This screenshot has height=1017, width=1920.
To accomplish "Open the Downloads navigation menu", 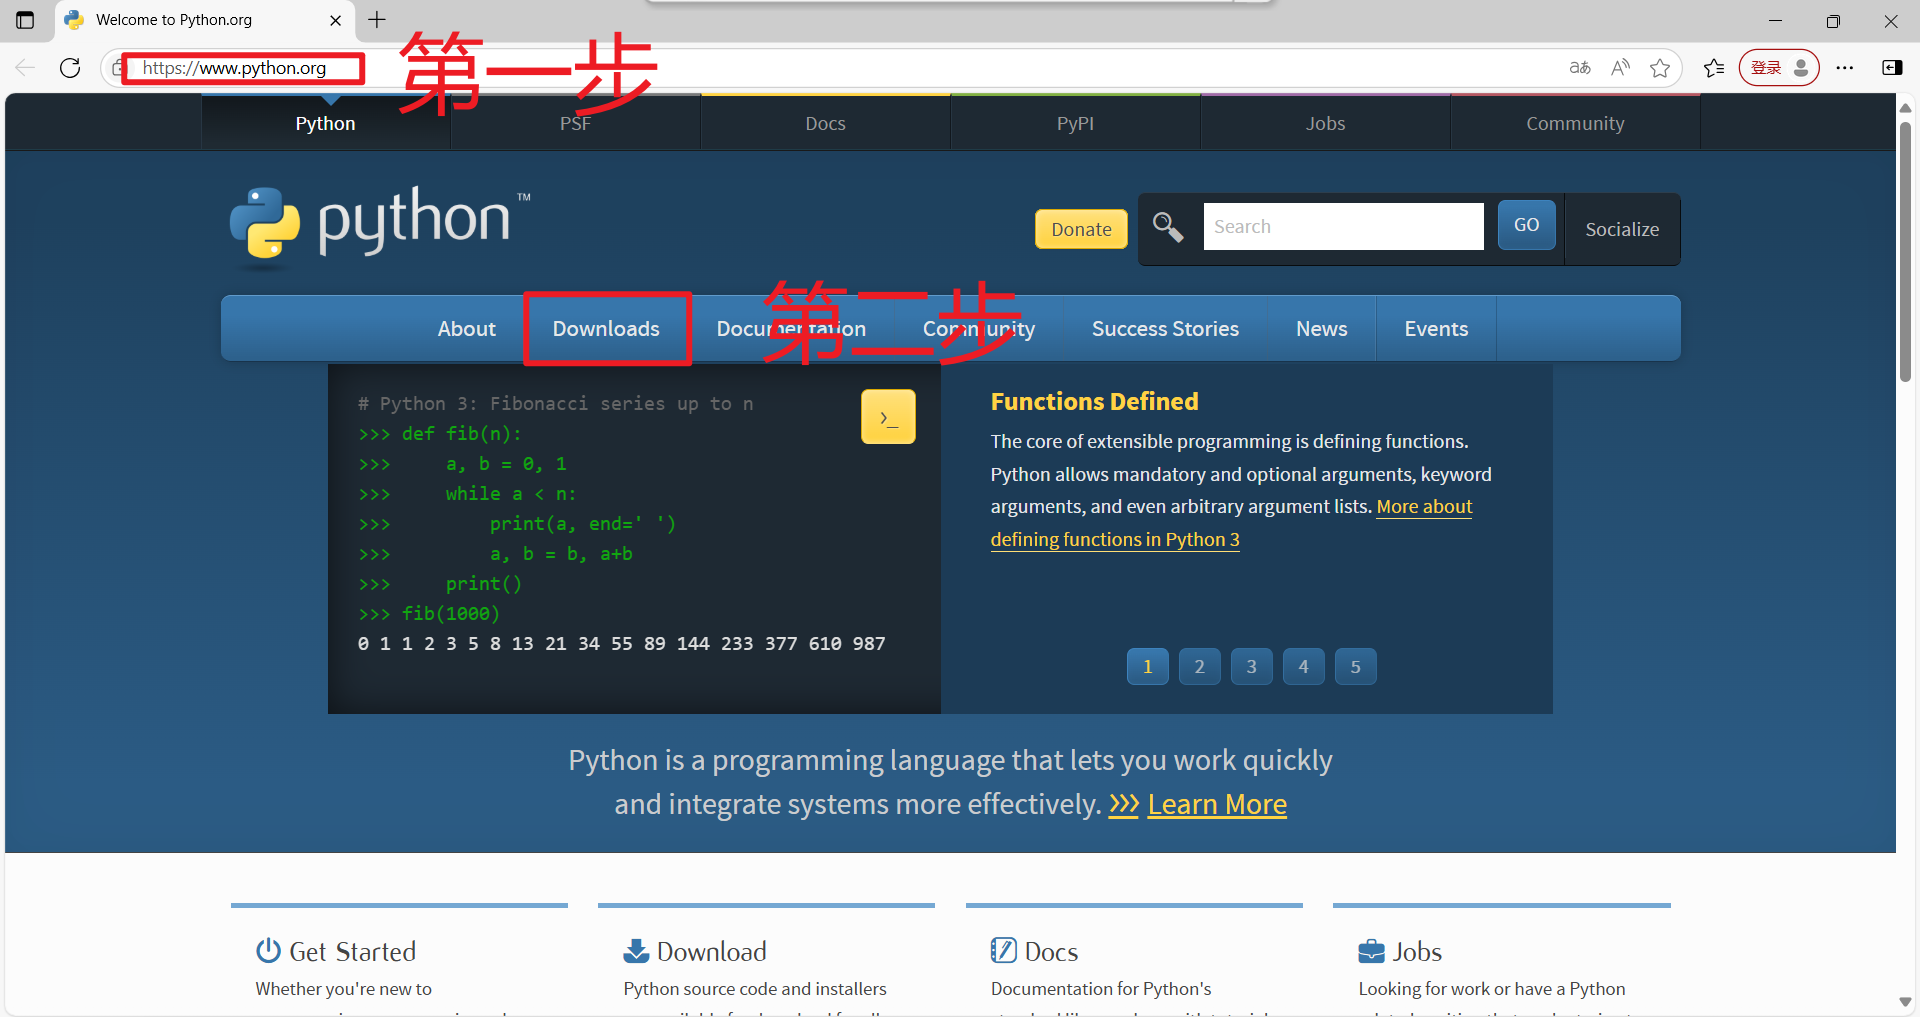I will tap(606, 329).
